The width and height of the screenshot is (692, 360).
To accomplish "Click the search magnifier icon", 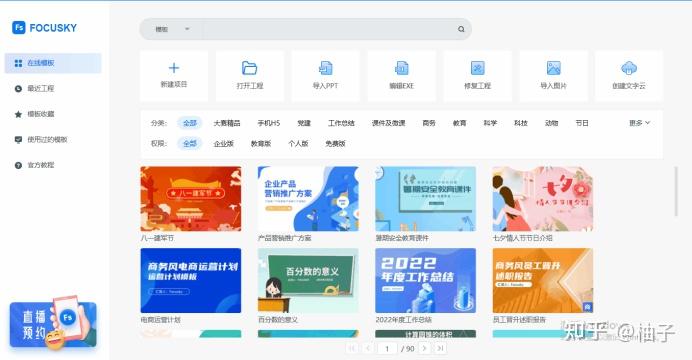I will point(461,29).
